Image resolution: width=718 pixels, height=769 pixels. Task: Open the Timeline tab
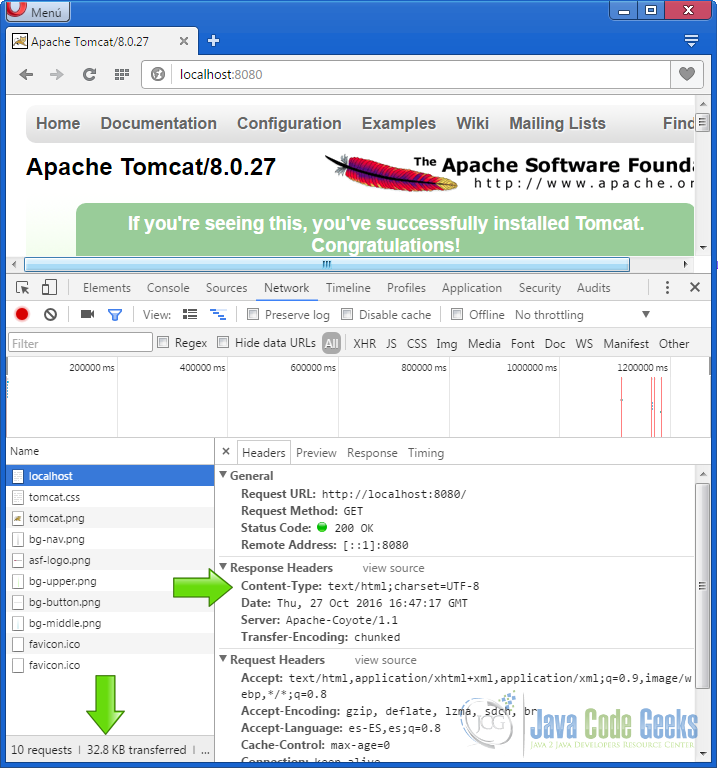pyautogui.click(x=348, y=288)
